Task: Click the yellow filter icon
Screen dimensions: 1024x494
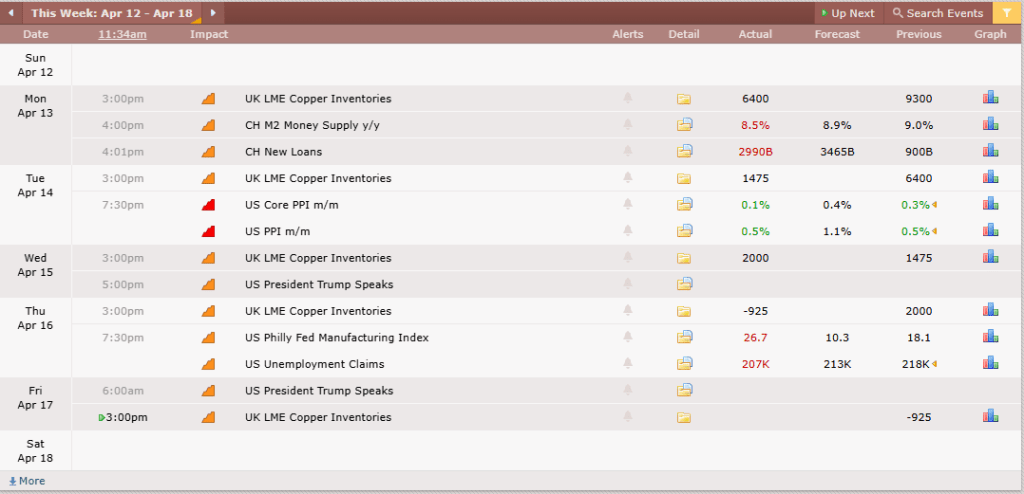Action: pos(1006,13)
